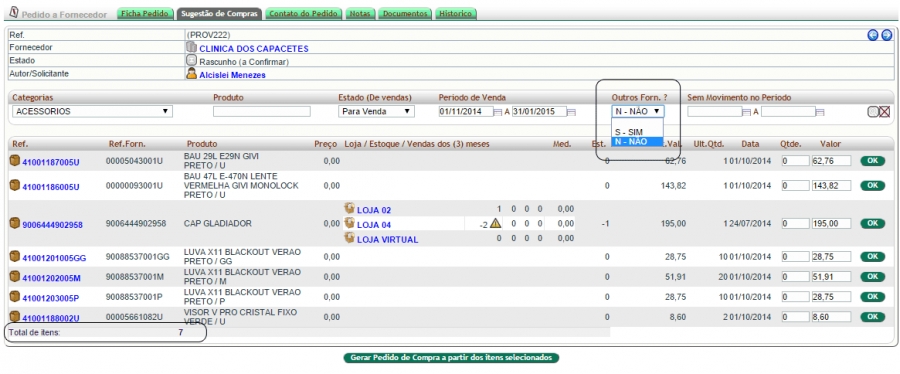The image size is (900, 374).
Task: Click product box icon for 9006444902958
Action: pos(15,224)
